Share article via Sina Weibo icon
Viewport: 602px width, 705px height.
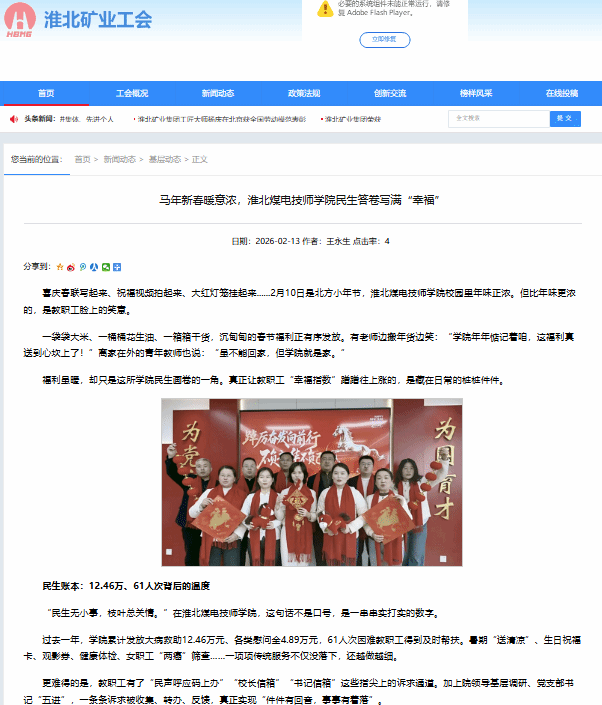(71, 267)
